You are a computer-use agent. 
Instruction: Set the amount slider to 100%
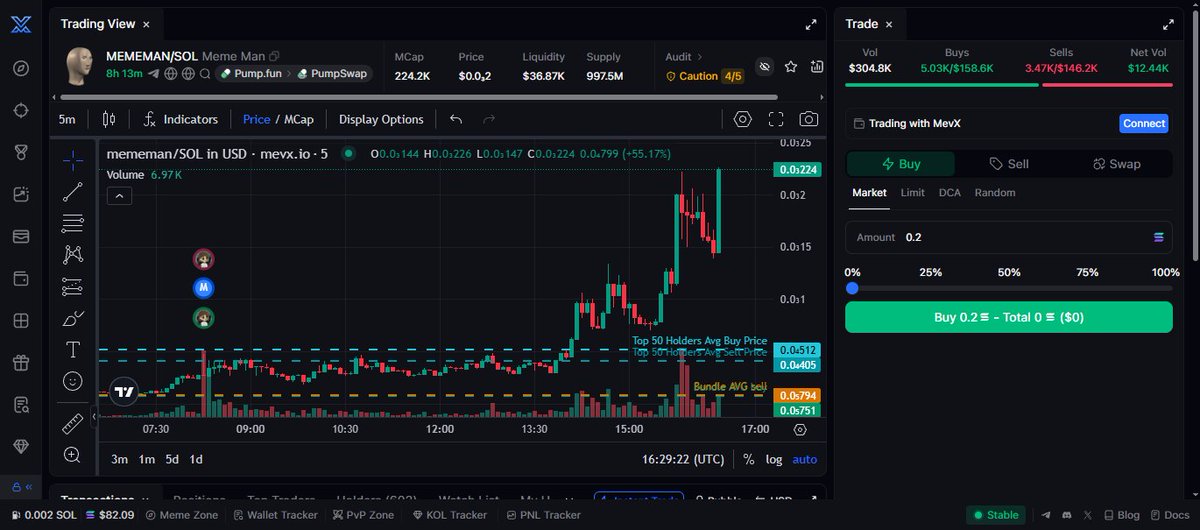tap(1165, 272)
